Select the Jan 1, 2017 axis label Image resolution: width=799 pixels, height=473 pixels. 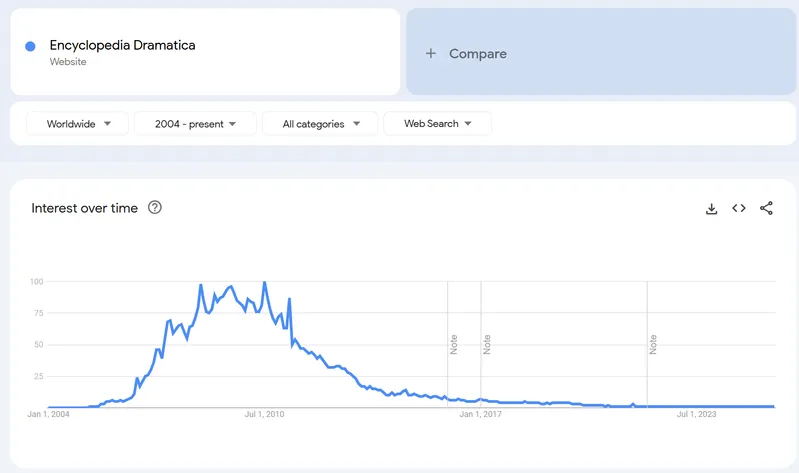click(x=481, y=414)
